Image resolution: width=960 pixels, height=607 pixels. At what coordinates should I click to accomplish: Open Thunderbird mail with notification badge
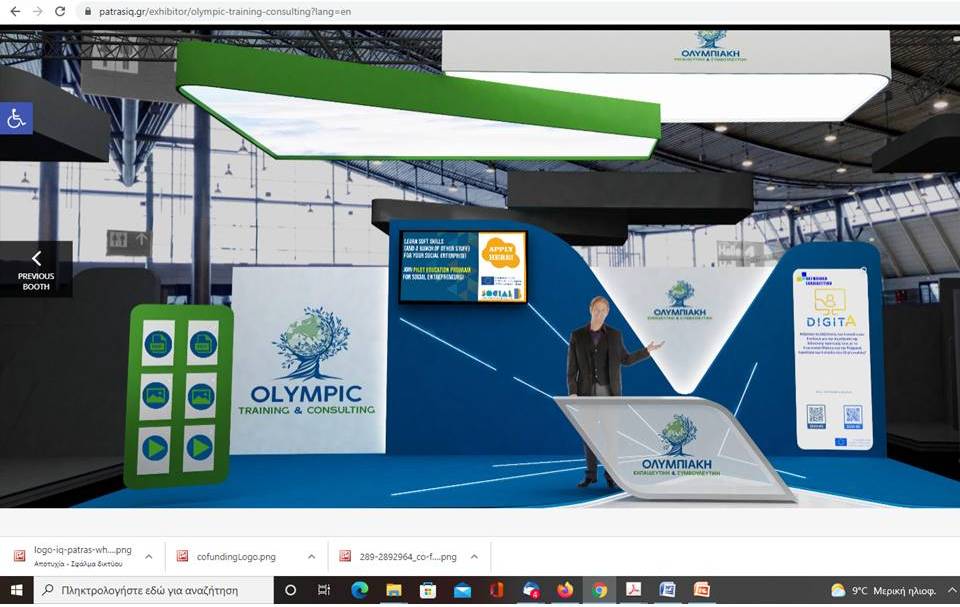tap(531, 590)
